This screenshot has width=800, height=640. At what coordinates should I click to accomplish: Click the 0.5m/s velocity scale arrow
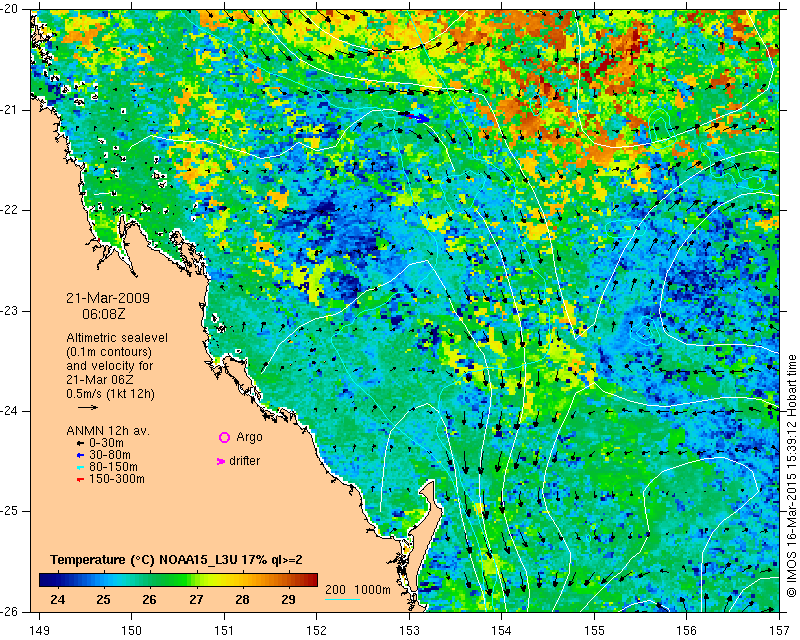tap(88, 407)
